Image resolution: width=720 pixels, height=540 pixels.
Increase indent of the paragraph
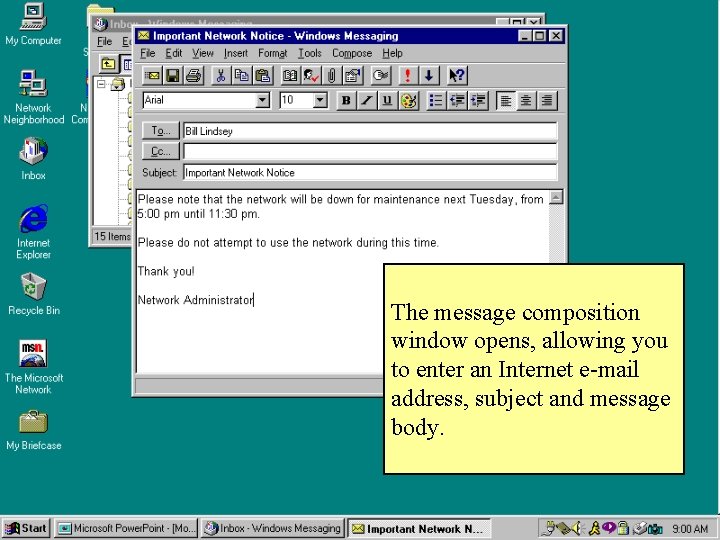tap(478, 101)
